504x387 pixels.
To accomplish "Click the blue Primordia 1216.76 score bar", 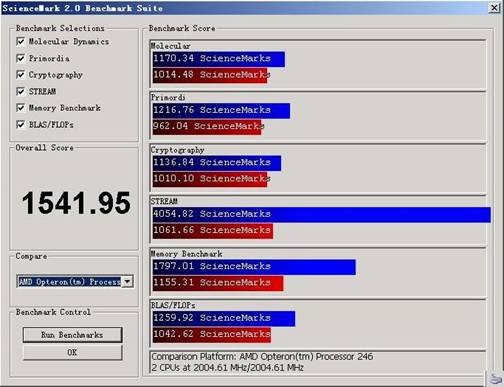I will coord(221,110).
